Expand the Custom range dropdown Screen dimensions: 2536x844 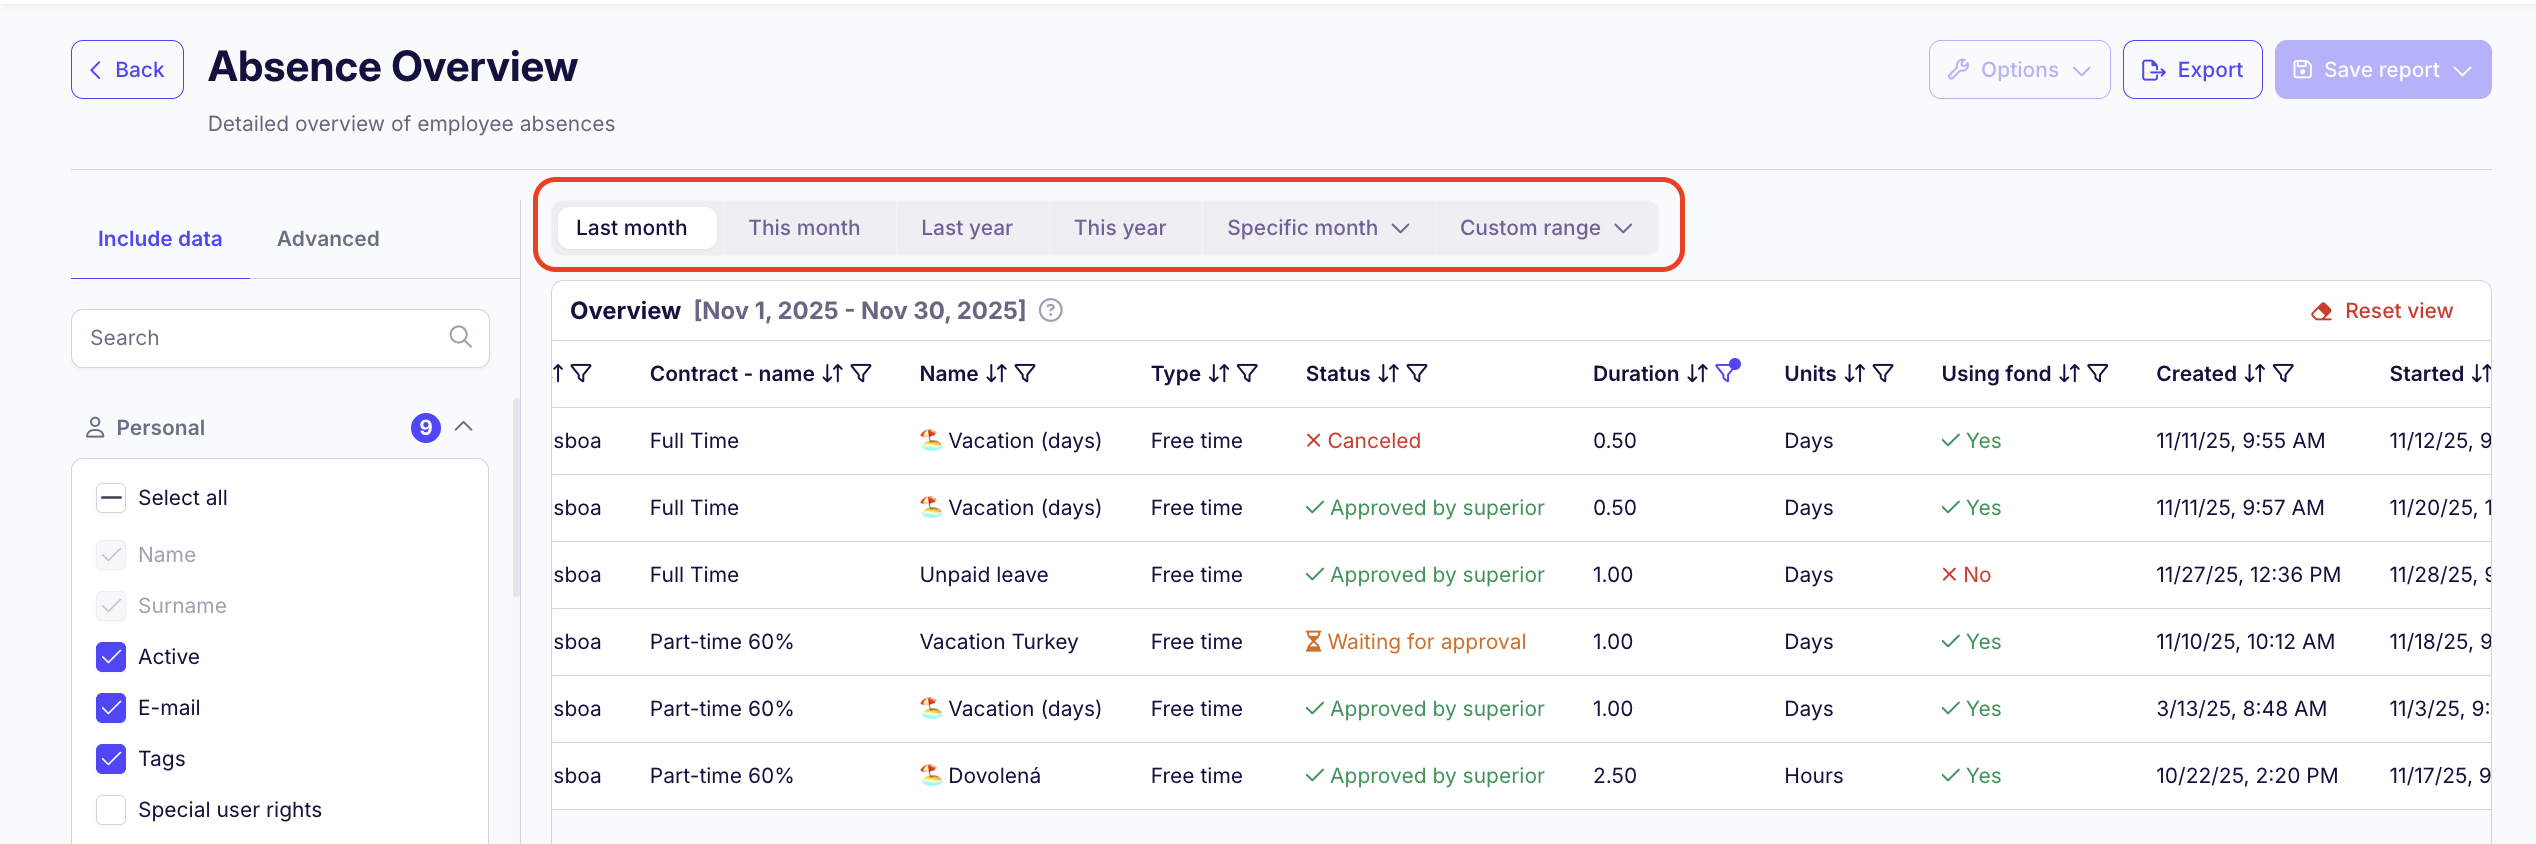point(1545,228)
